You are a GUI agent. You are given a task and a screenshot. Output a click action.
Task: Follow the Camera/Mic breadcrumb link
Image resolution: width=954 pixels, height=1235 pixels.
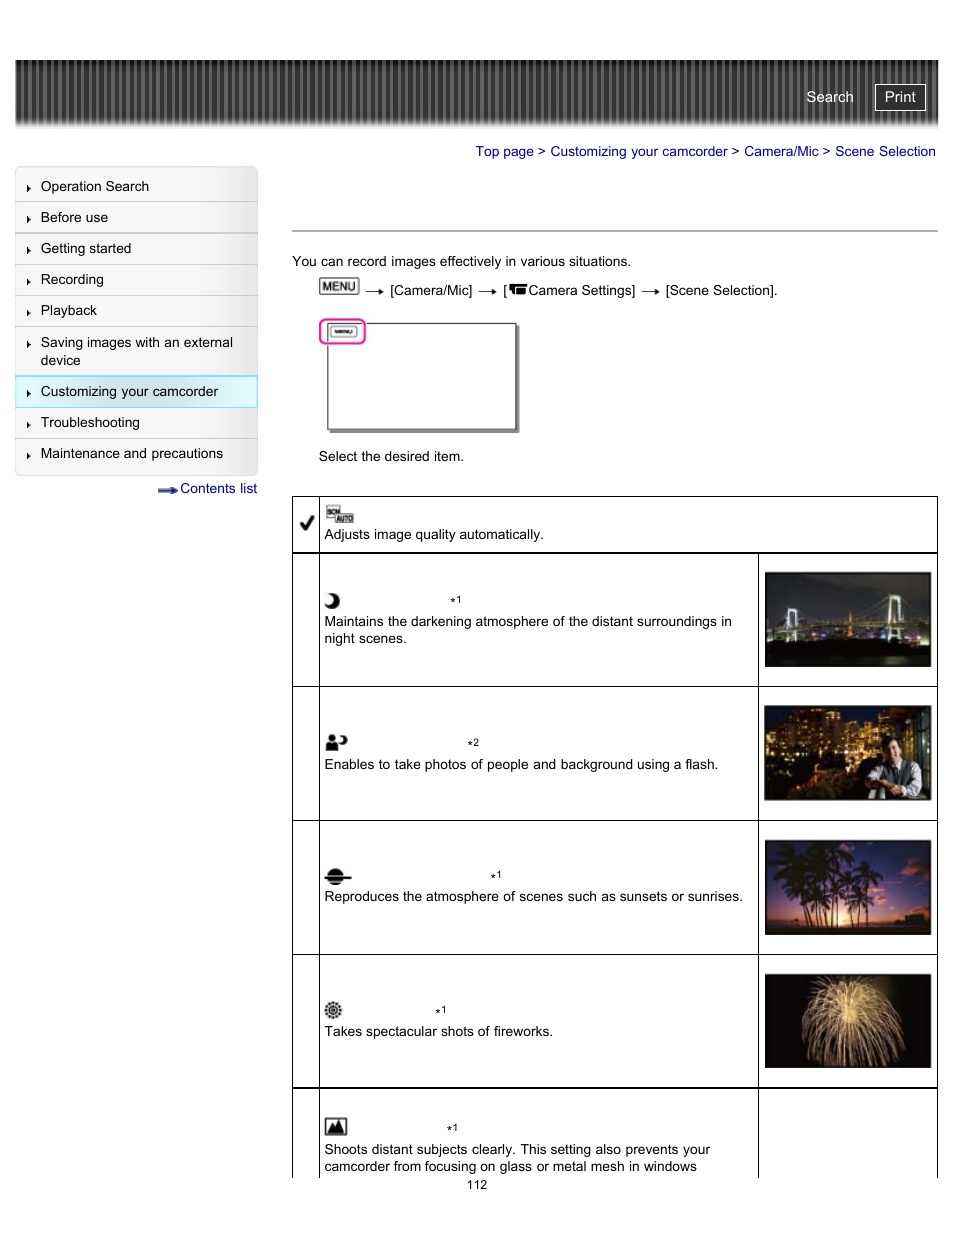(781, 151)
